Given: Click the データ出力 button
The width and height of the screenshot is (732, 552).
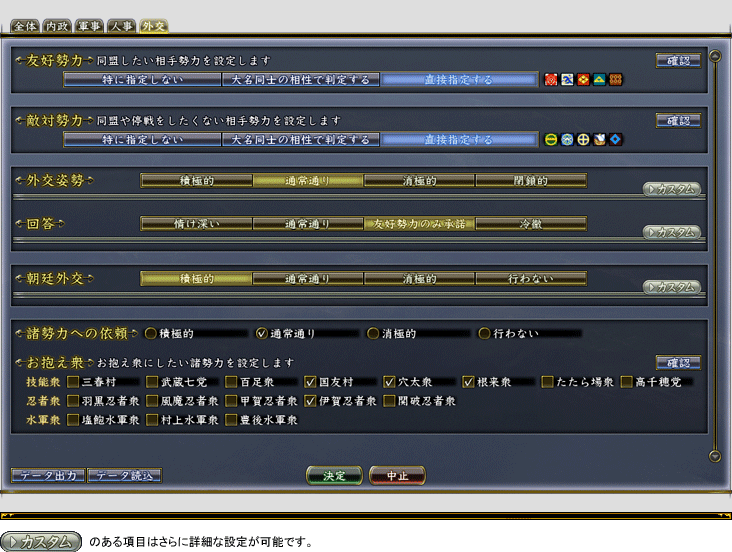Looking at the screenshot, I should click(x=48, y=476).
